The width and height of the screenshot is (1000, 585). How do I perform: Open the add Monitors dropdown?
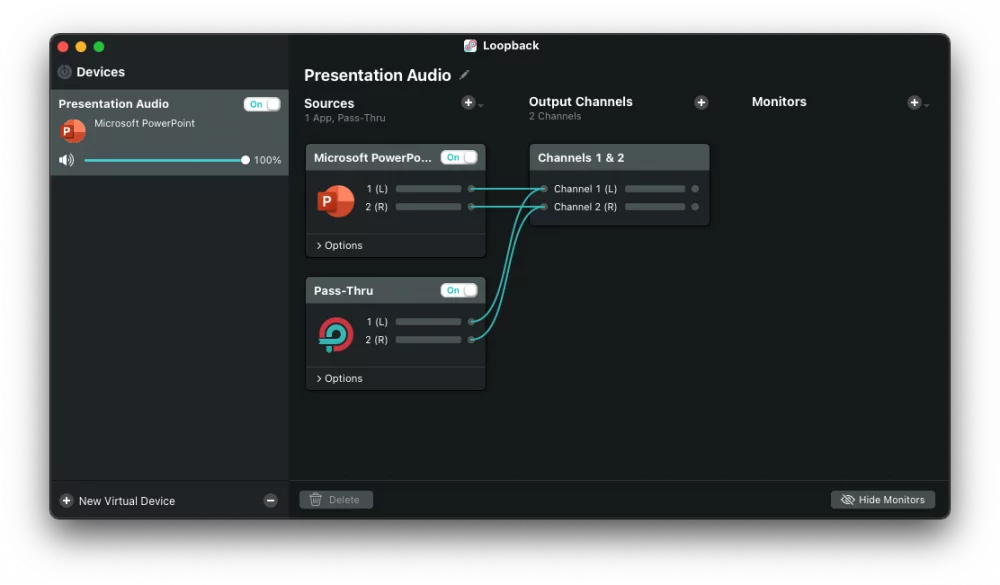point(917,103)
